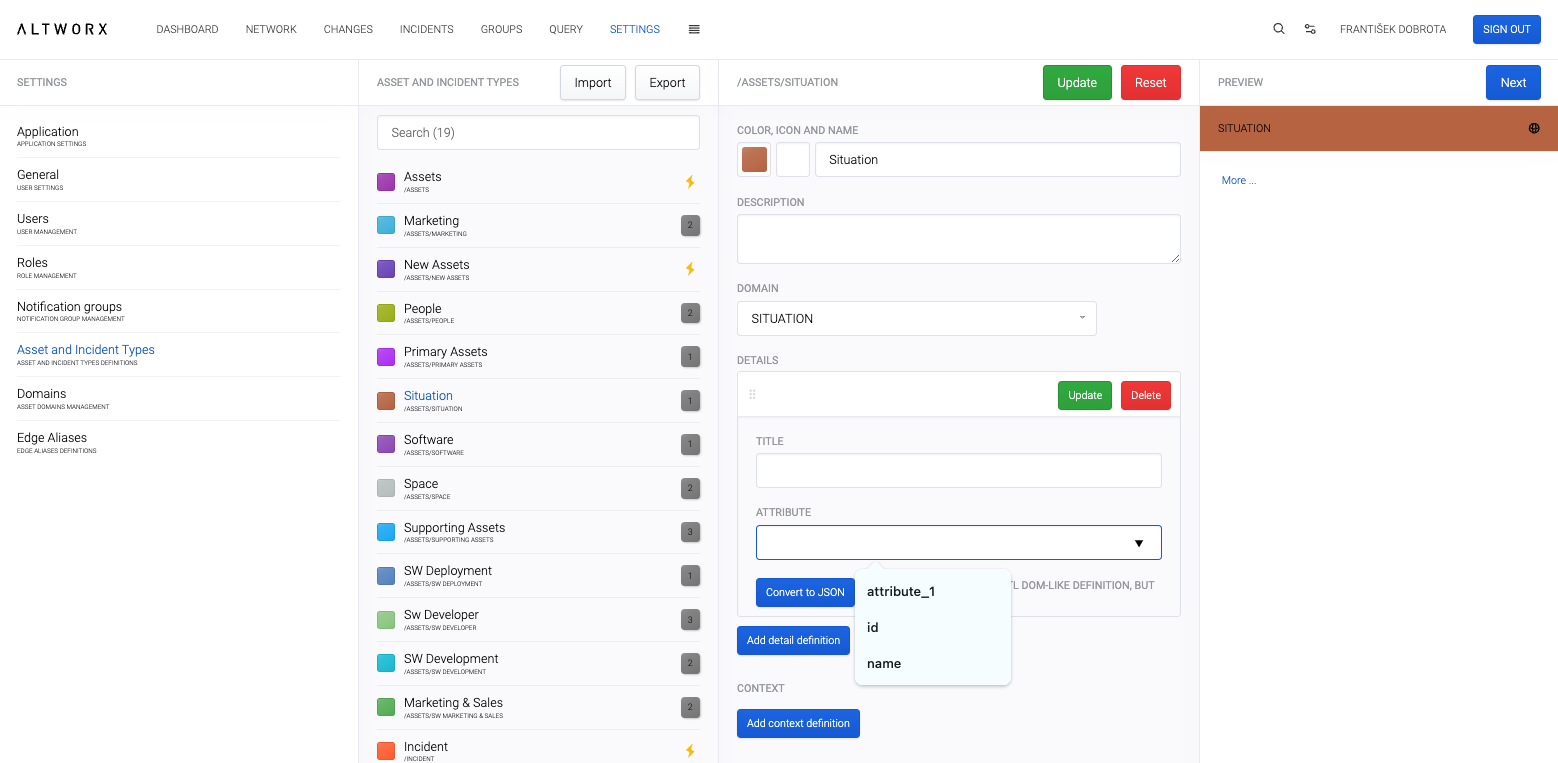The height and width of the screenshot is (763, 1558).
Task: Open the Domain dropdown showing SITUATION
Action: [x=916, y=319]
